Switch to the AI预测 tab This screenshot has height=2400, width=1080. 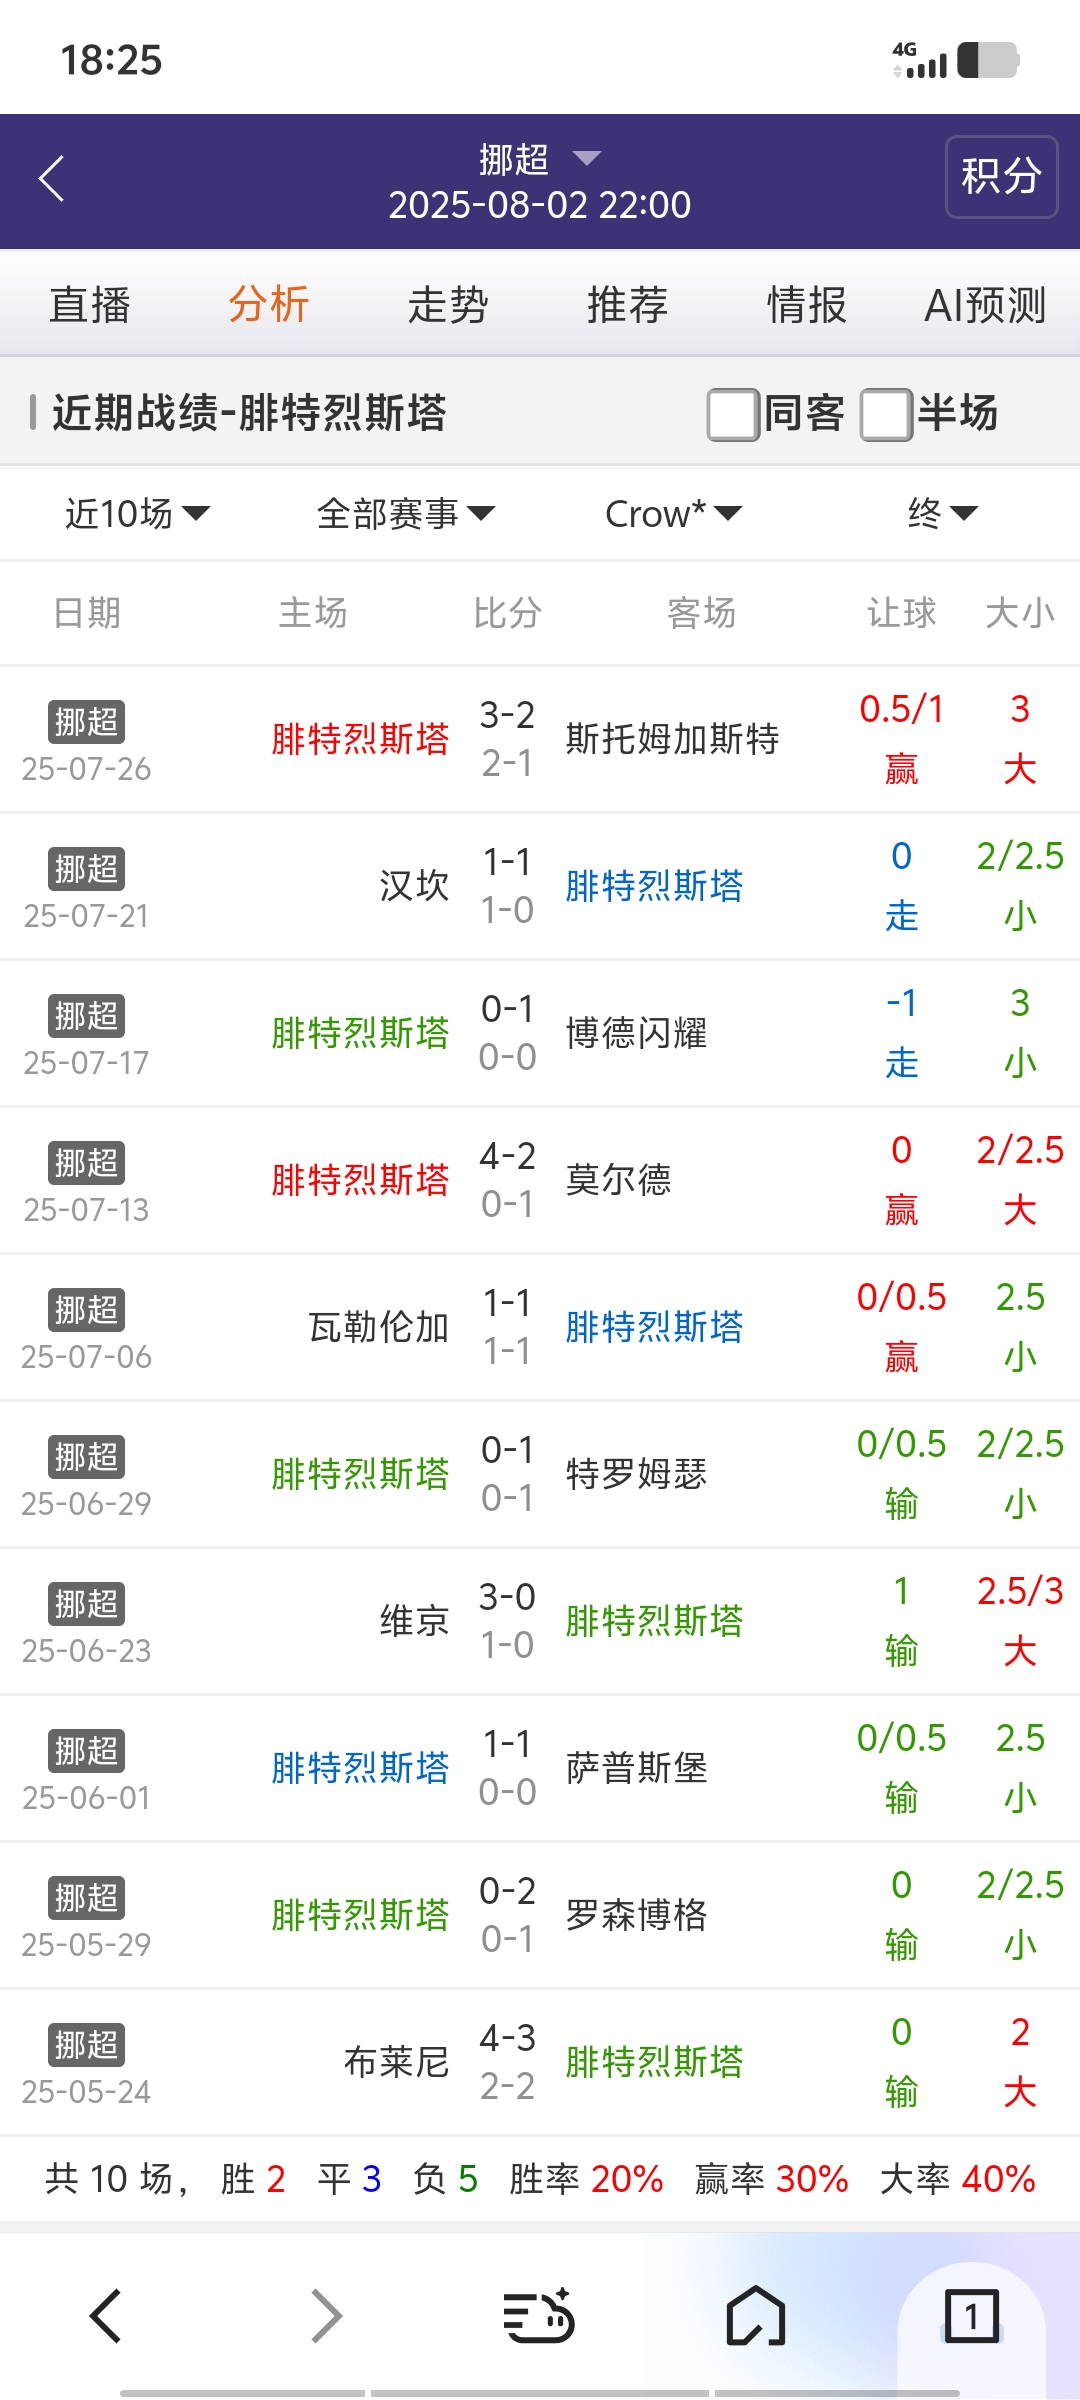pyautogui.click(x=985, y=305)
